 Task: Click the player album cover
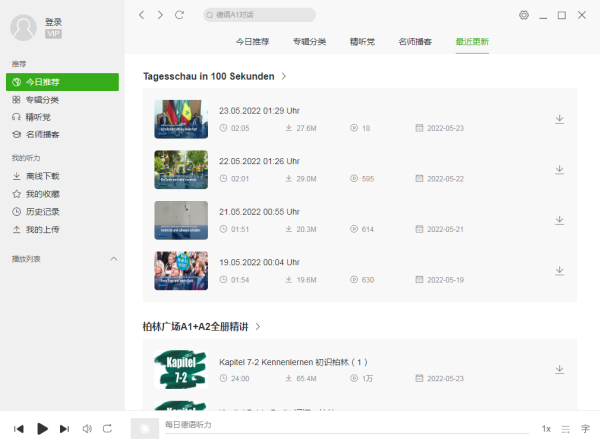[145, 428]
